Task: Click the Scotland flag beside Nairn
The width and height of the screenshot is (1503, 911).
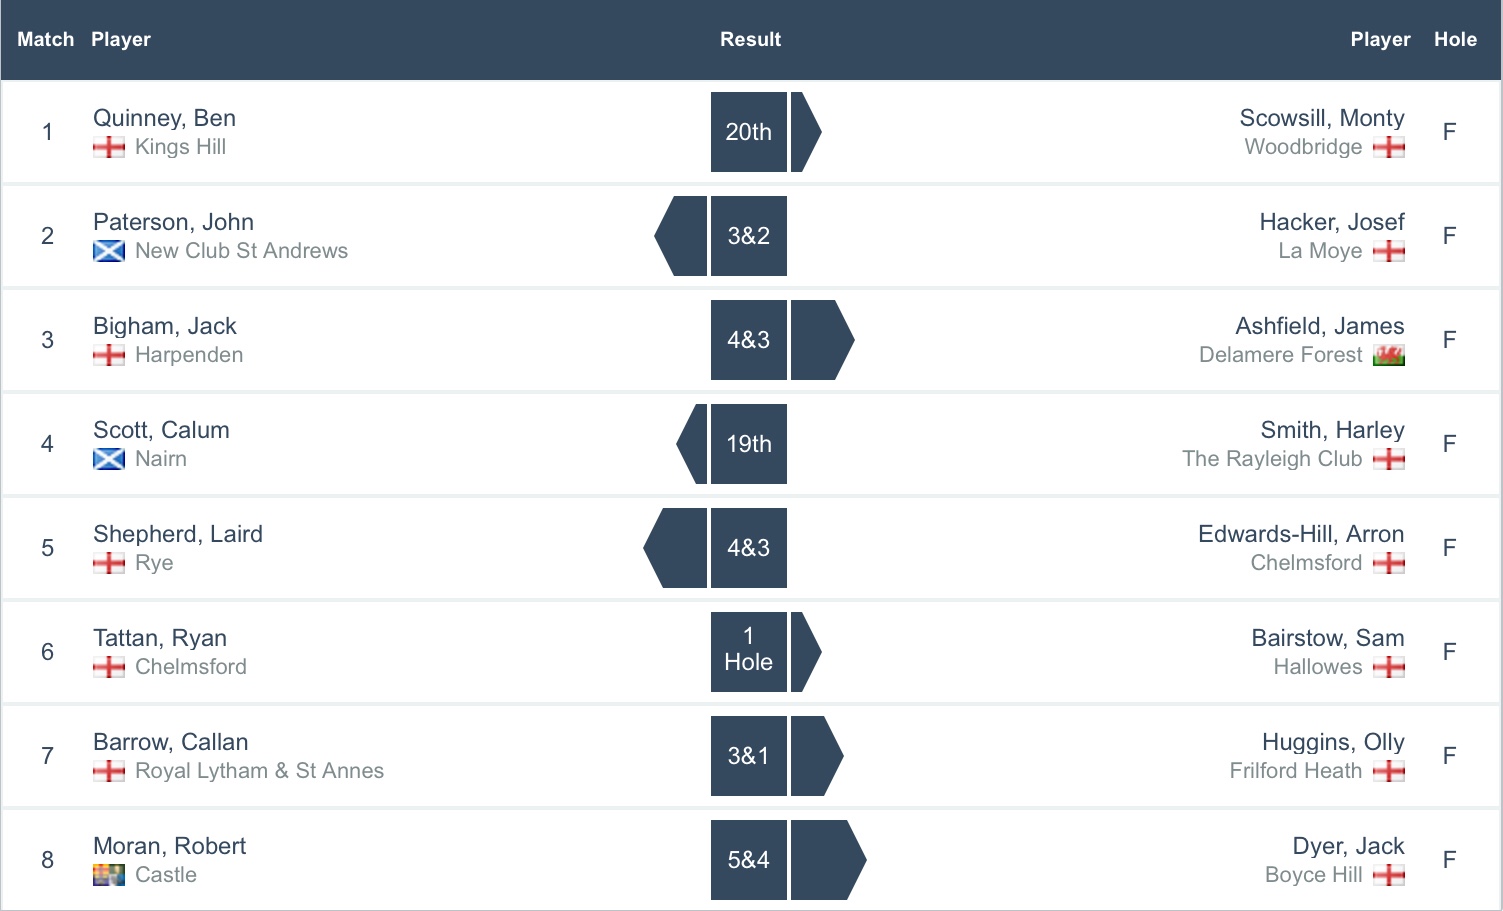Action: click(x=109, y=459)
